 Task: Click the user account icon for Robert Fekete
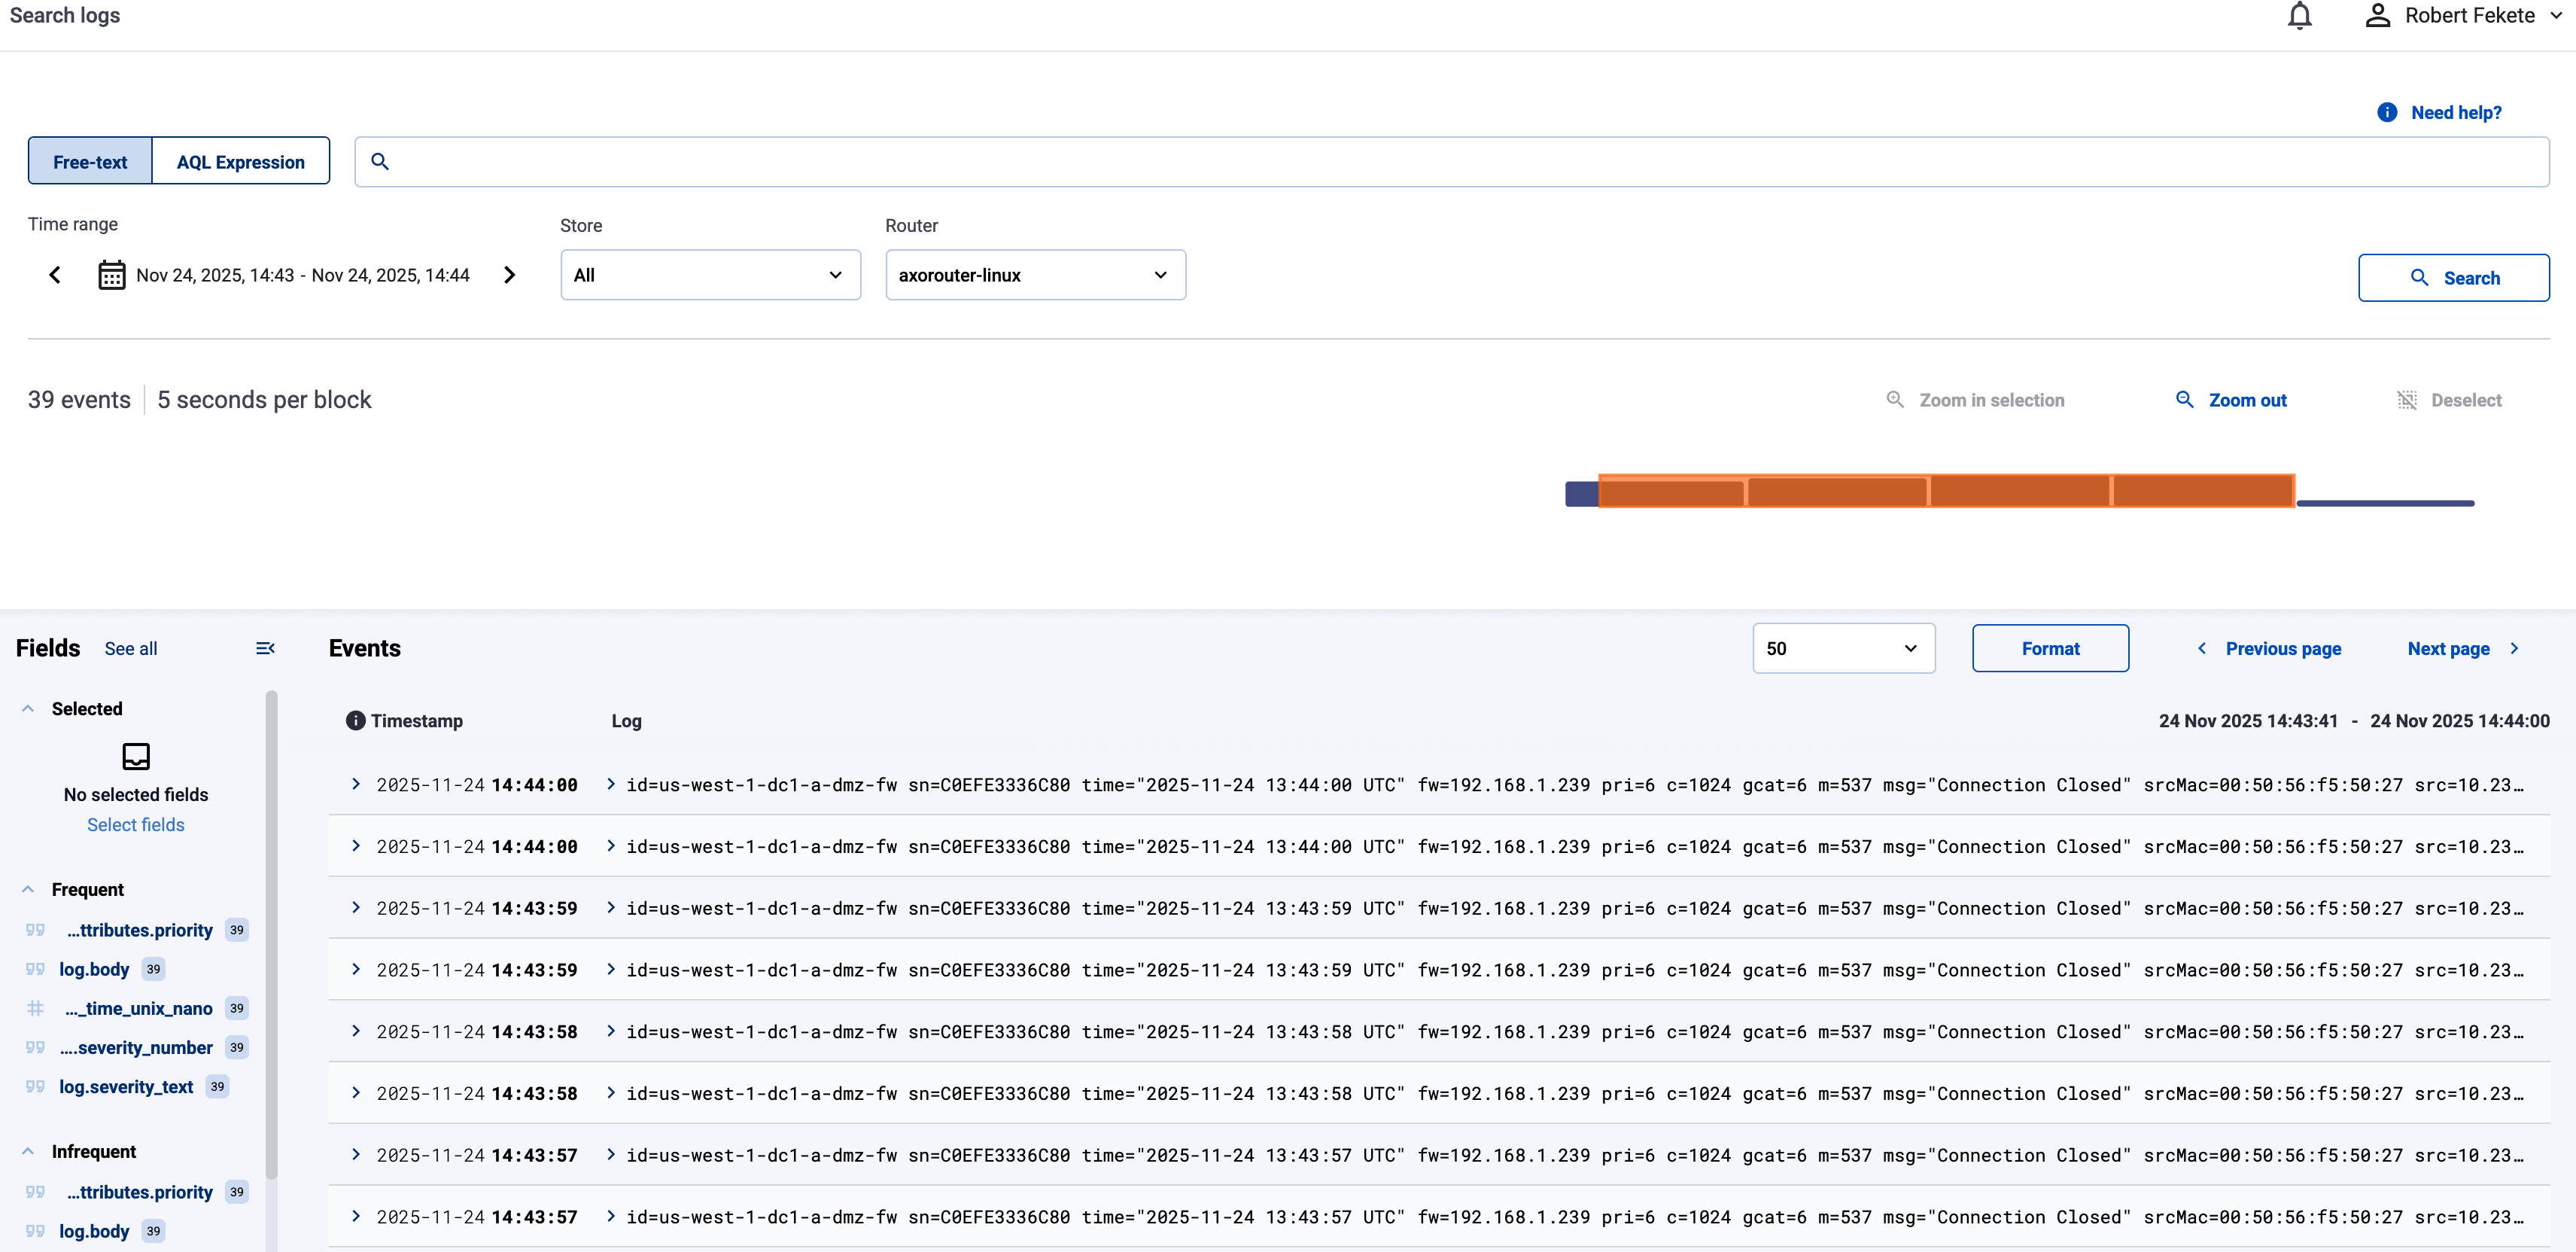click(2378, 15)
